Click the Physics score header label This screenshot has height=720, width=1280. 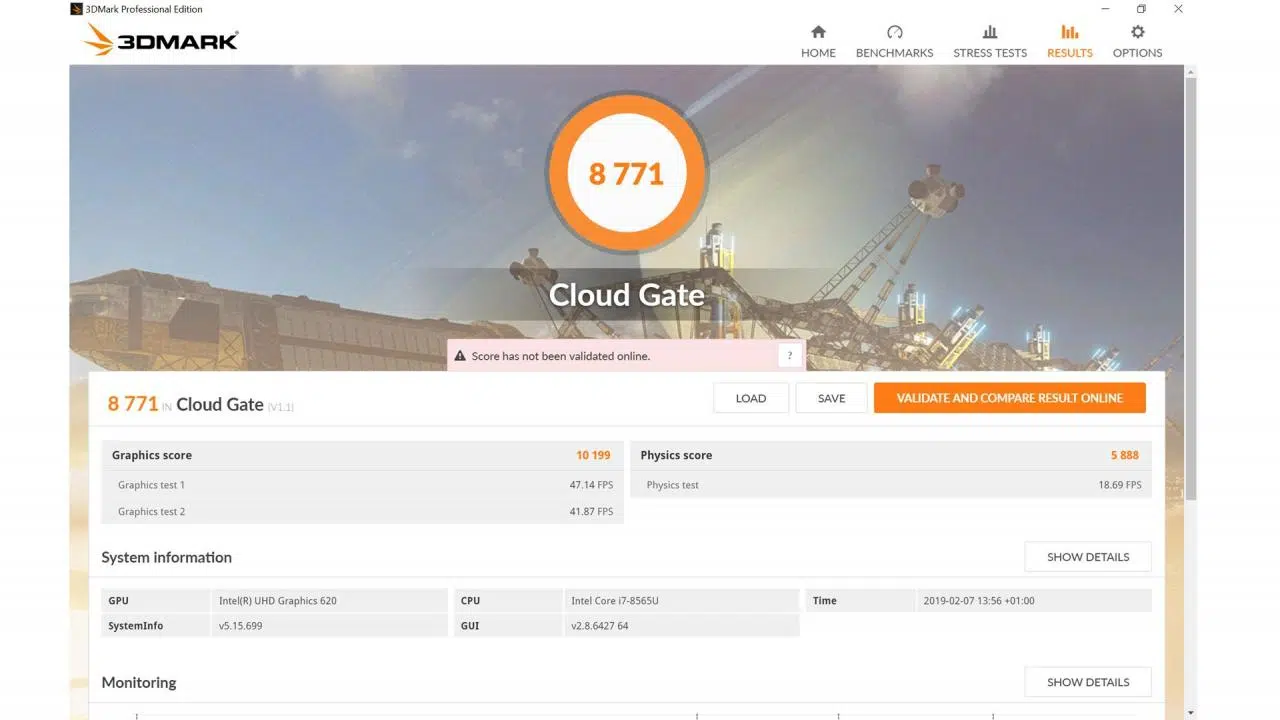676,455
